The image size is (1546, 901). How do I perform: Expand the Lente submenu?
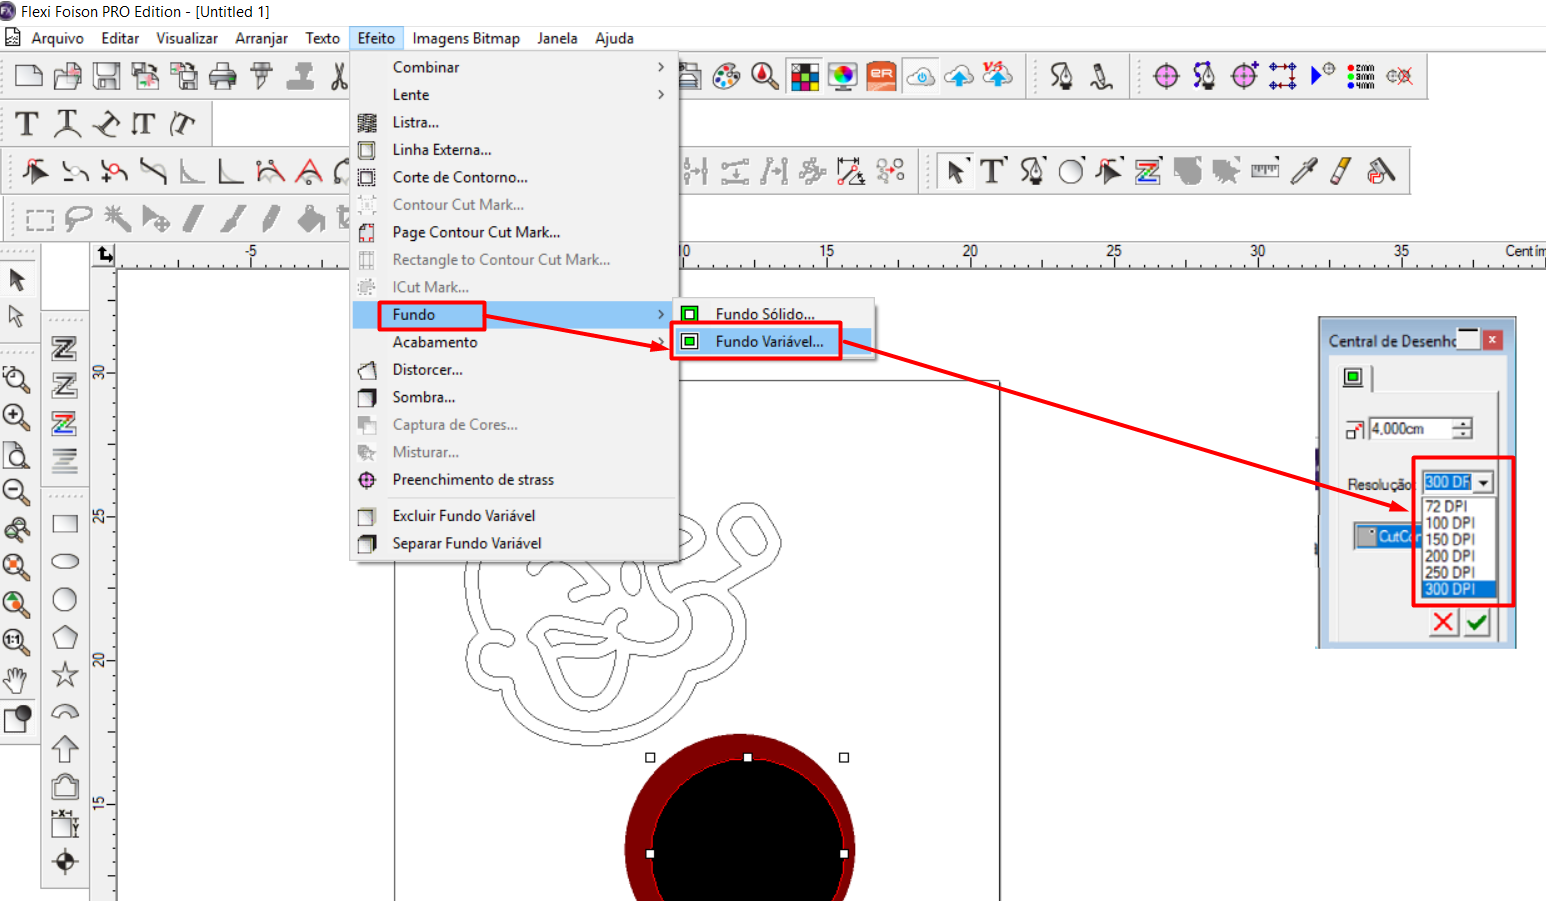[515, 95]
